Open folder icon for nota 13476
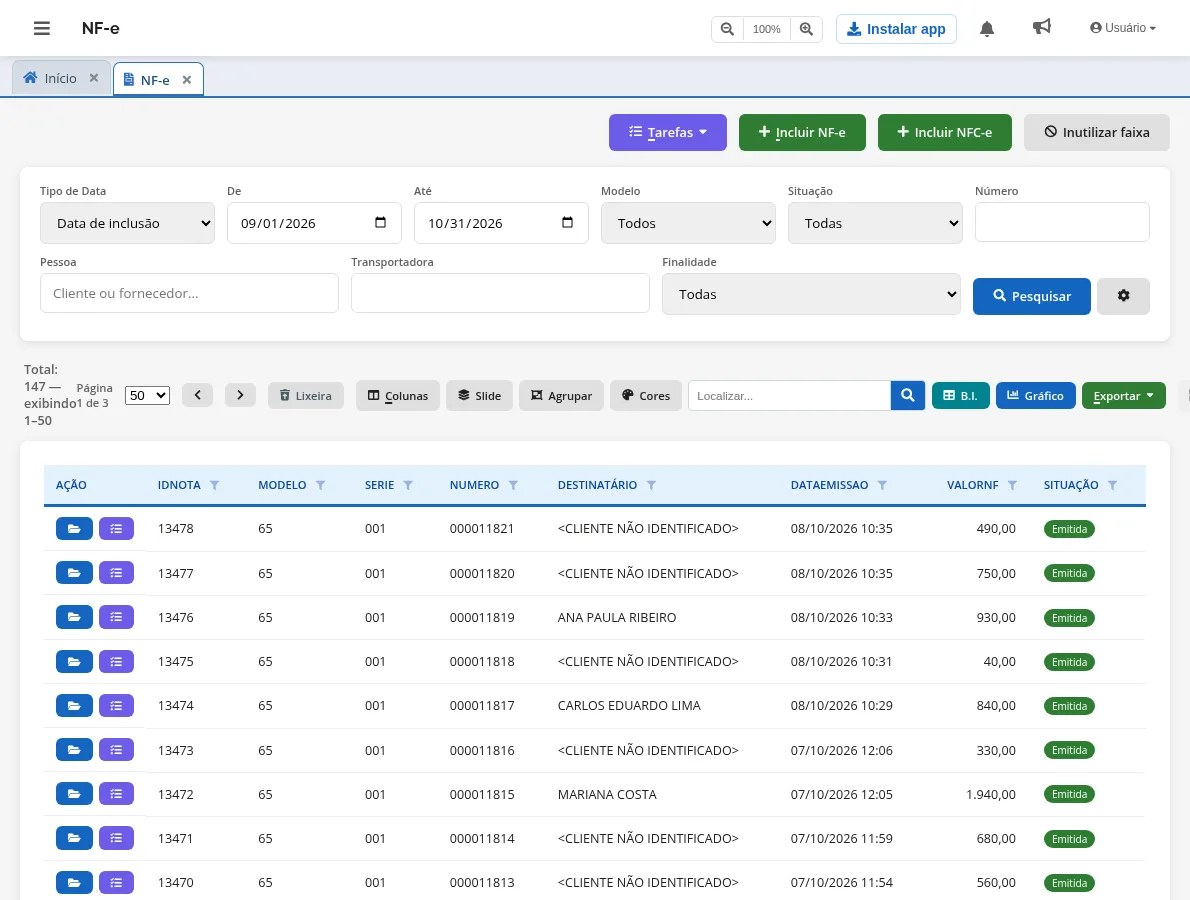 point(74,617)
